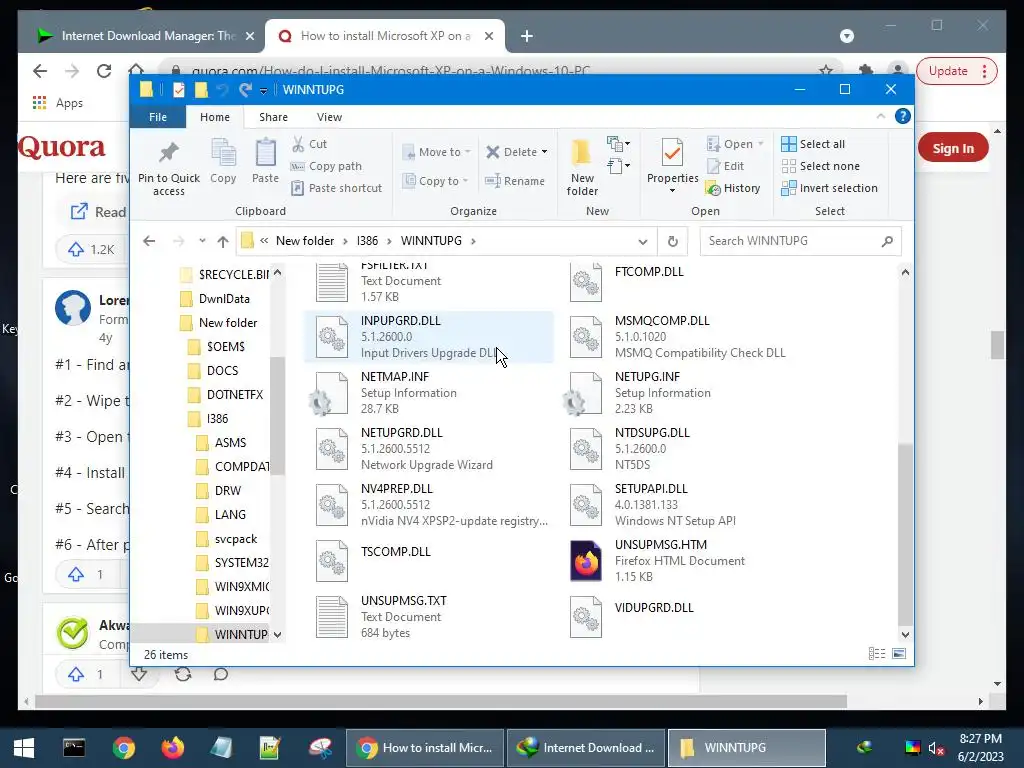Open Internet Download Manager taskbar button
The height and width of the screenshot is (768, 1024).
coord(586,748)
